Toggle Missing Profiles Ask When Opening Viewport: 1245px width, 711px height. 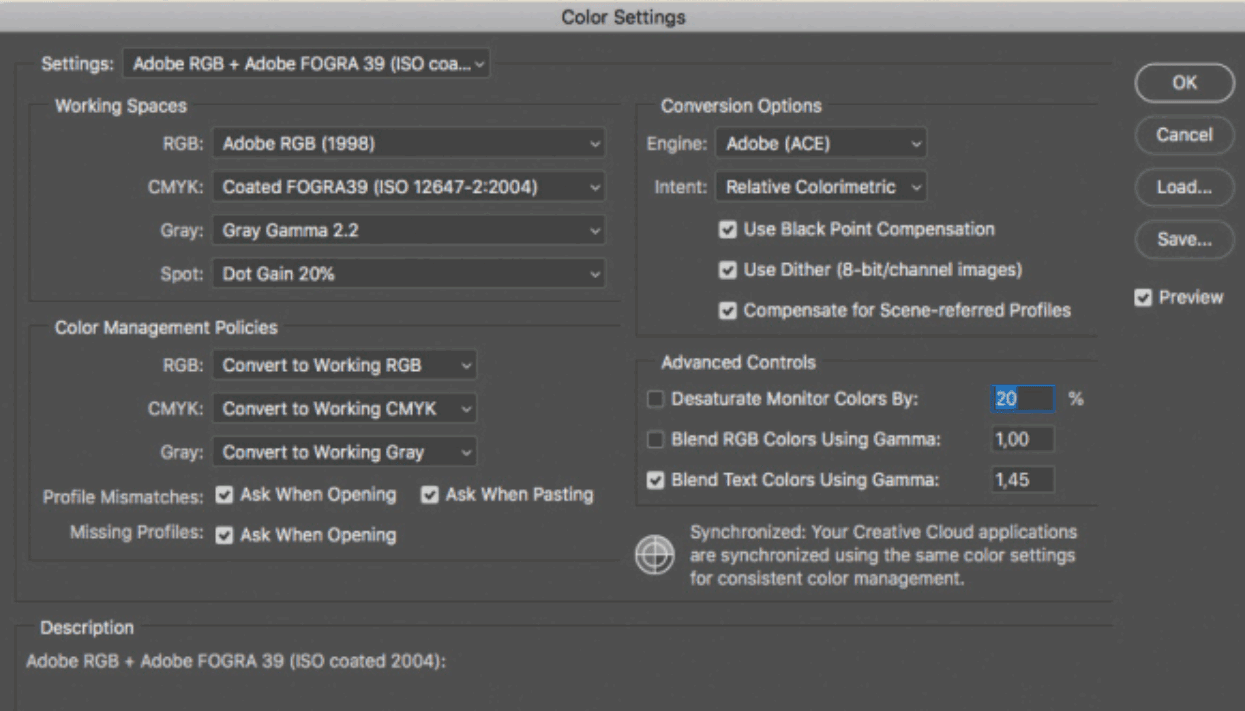[225, 535]
